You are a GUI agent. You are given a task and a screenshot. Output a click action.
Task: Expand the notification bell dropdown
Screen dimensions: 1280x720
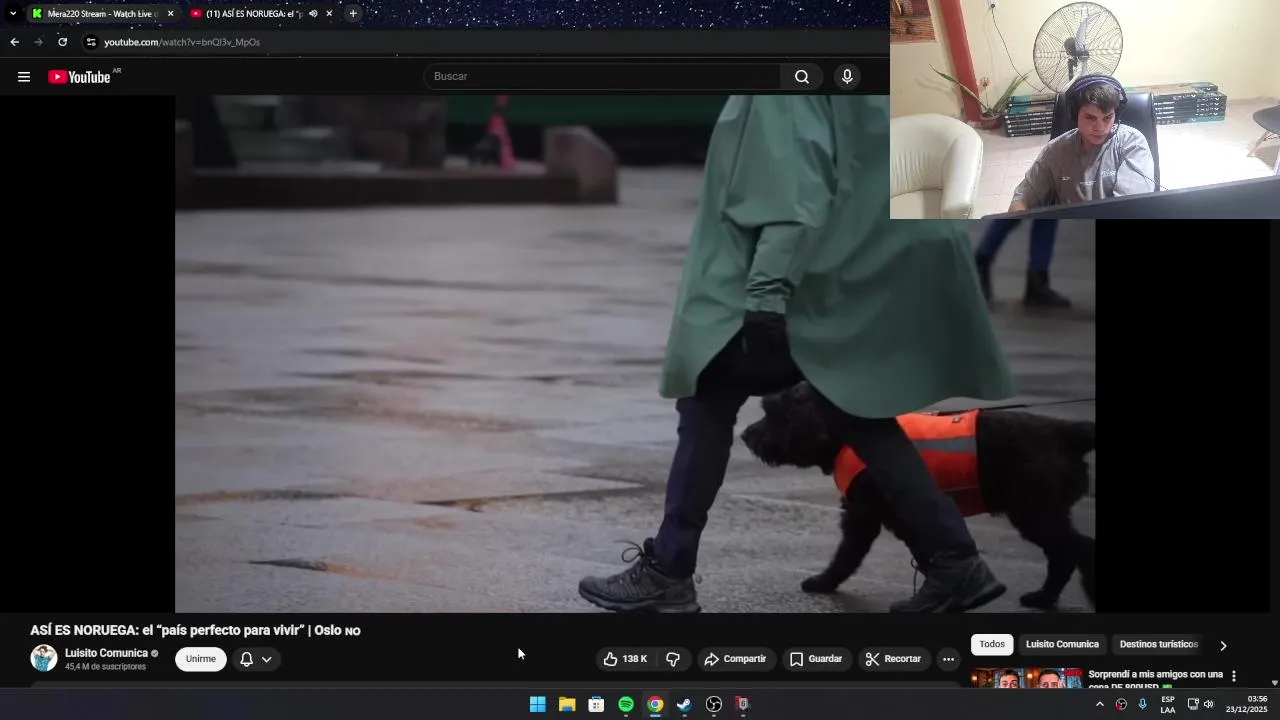pos(256,659)
